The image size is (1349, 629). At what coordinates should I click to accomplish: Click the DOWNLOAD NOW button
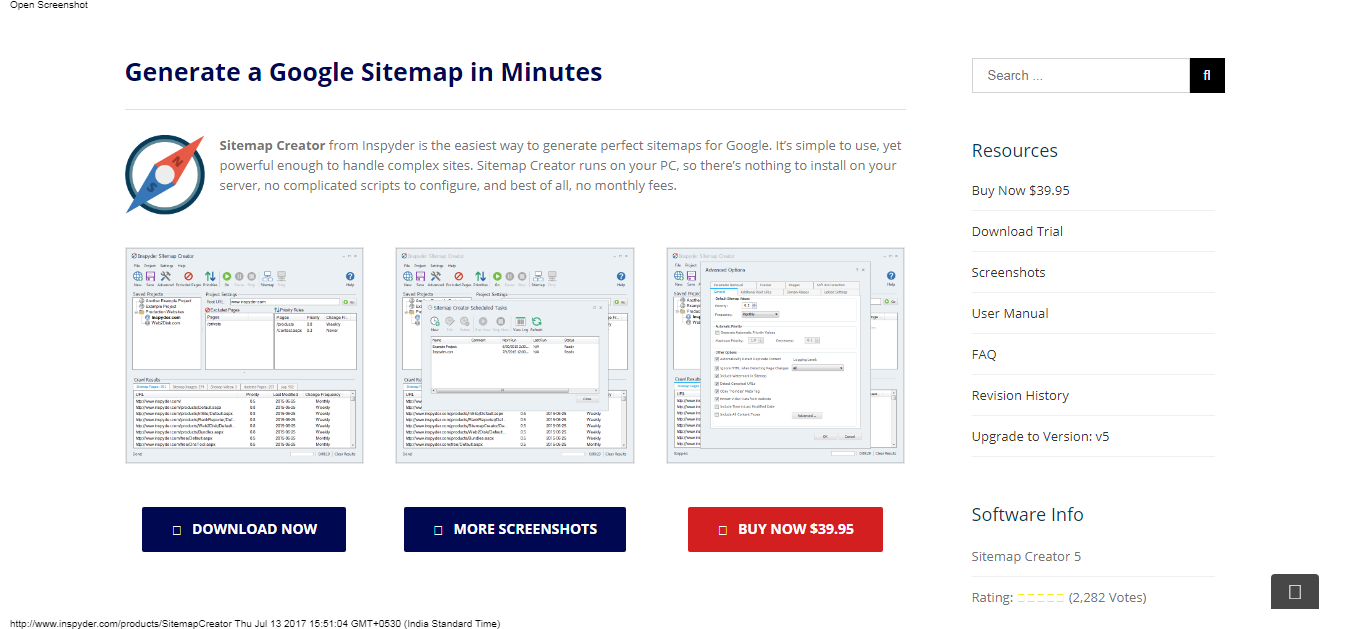(244, 529)
